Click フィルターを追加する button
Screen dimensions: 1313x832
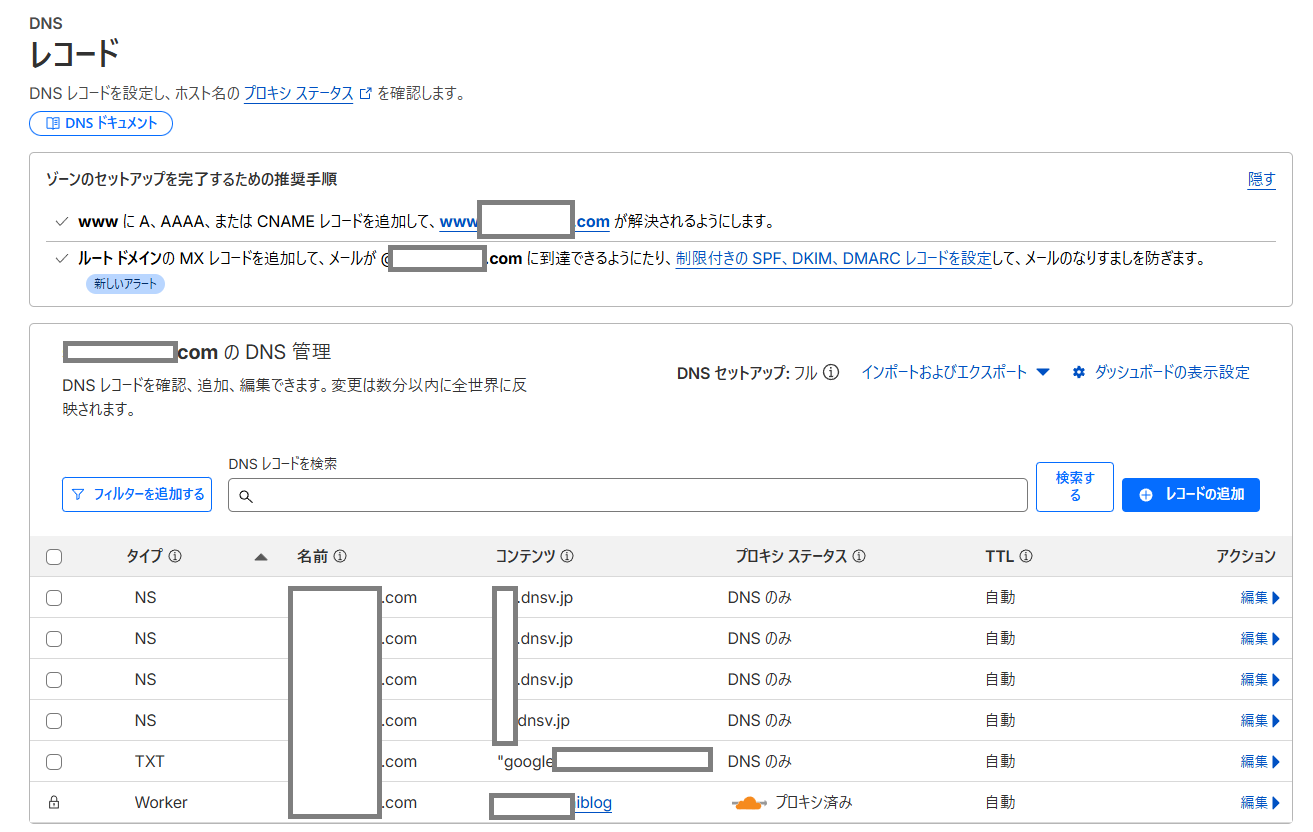137,494
